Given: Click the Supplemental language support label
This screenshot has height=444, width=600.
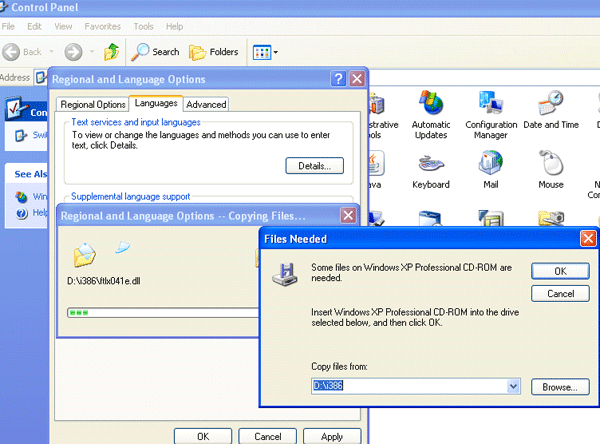Looking at the screenshot, I should (x=130, y=196).
